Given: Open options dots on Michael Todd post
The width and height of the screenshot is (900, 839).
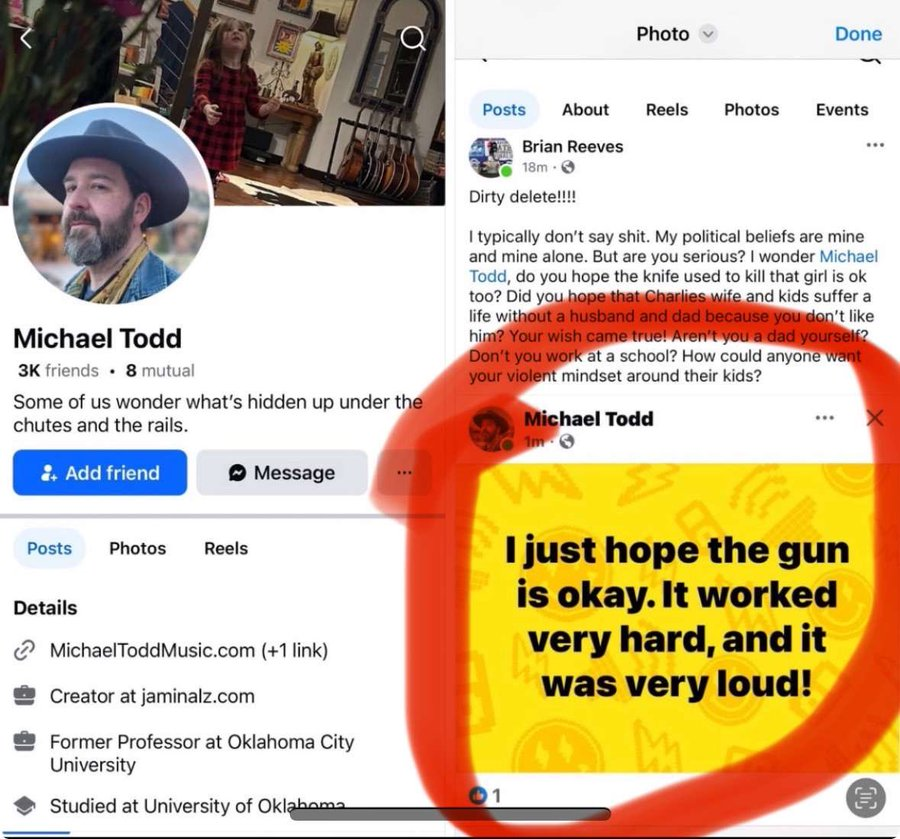Looking at the screenshot, I should point(824,418).
